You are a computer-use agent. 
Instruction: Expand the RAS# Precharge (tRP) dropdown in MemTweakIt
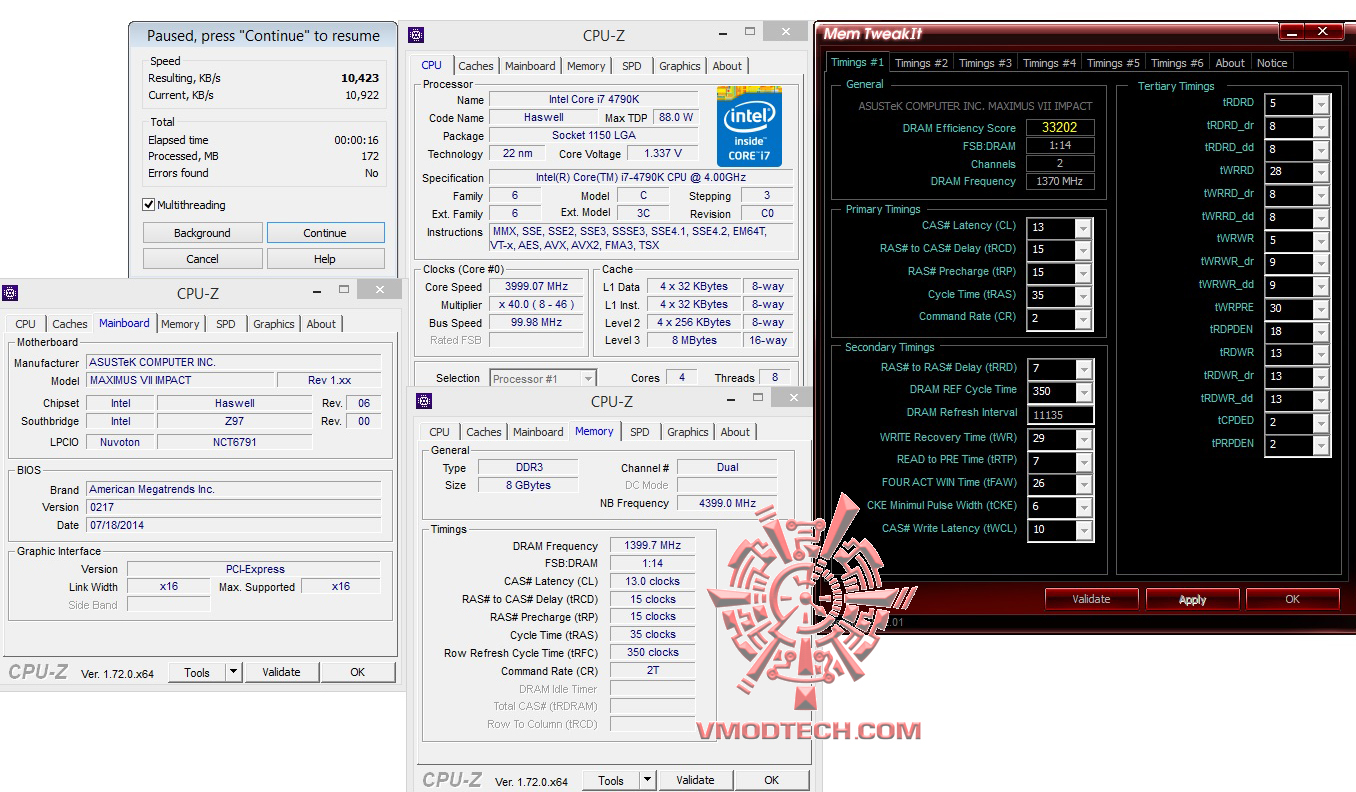click(x=1083, y=274)
